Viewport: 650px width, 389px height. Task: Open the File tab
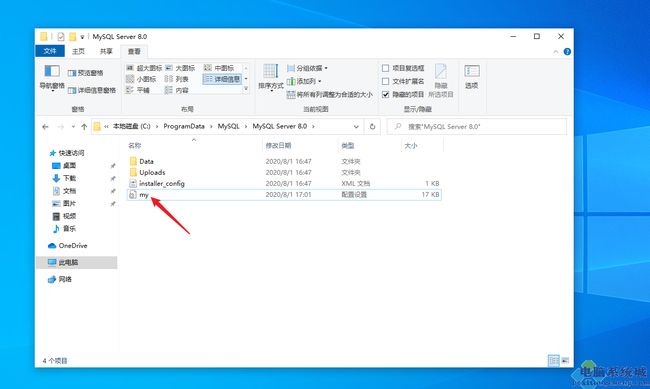[x=50, y=51]
